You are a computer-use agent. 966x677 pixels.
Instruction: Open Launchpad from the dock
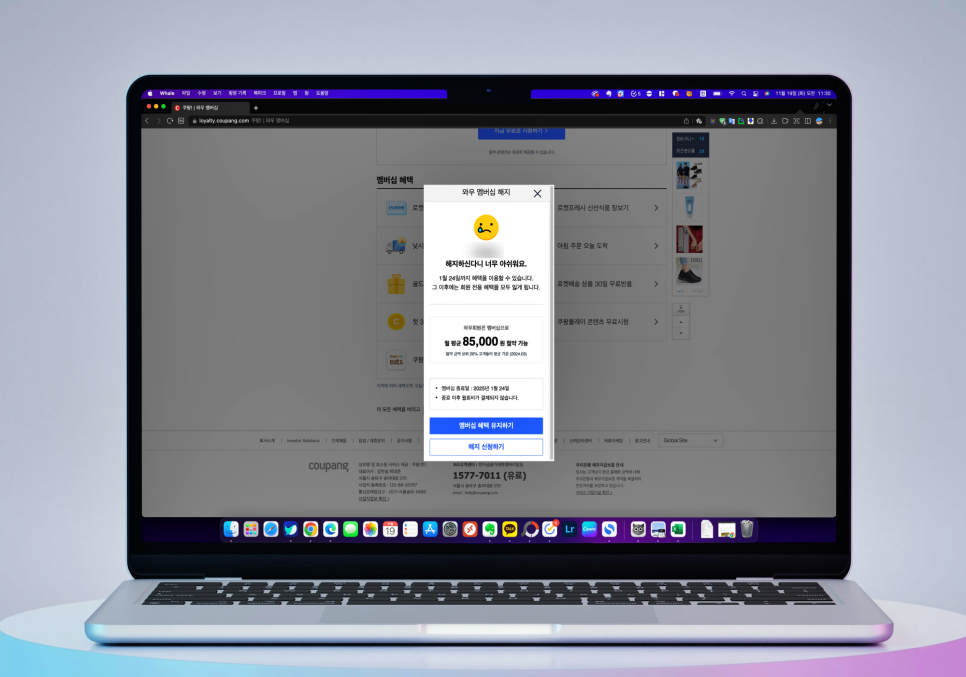[x=251, y=529]
